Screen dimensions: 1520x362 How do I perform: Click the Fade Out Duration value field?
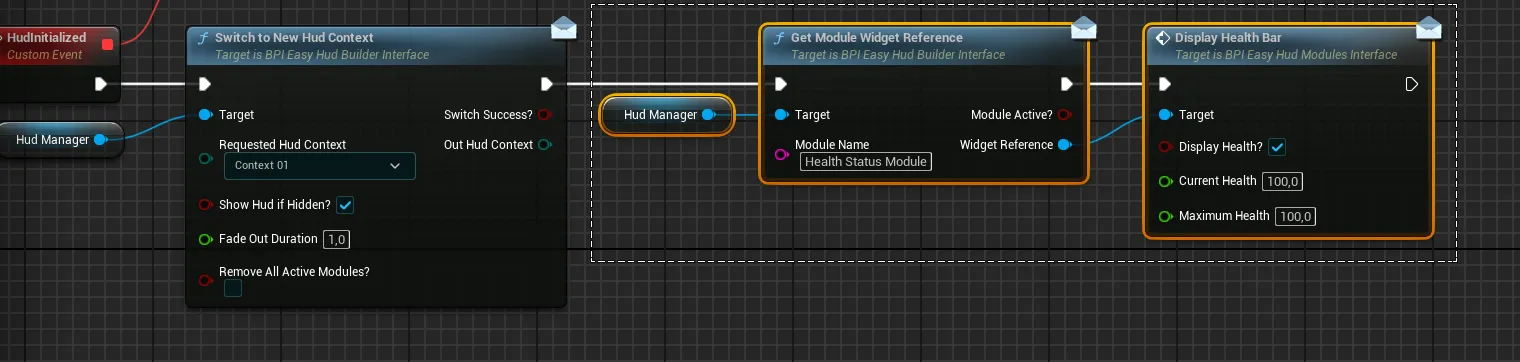coord(336,239)
